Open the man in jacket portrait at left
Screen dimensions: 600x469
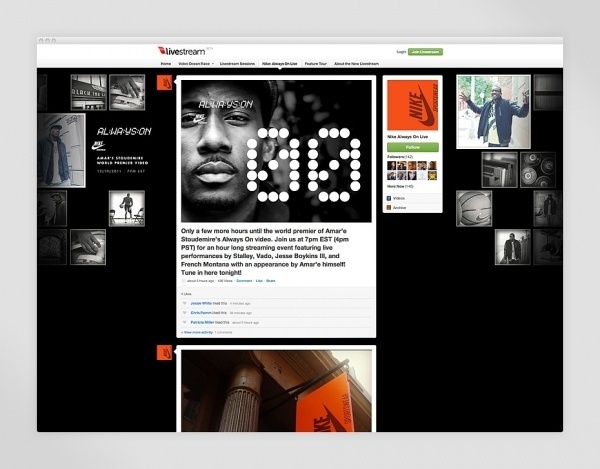61,150
